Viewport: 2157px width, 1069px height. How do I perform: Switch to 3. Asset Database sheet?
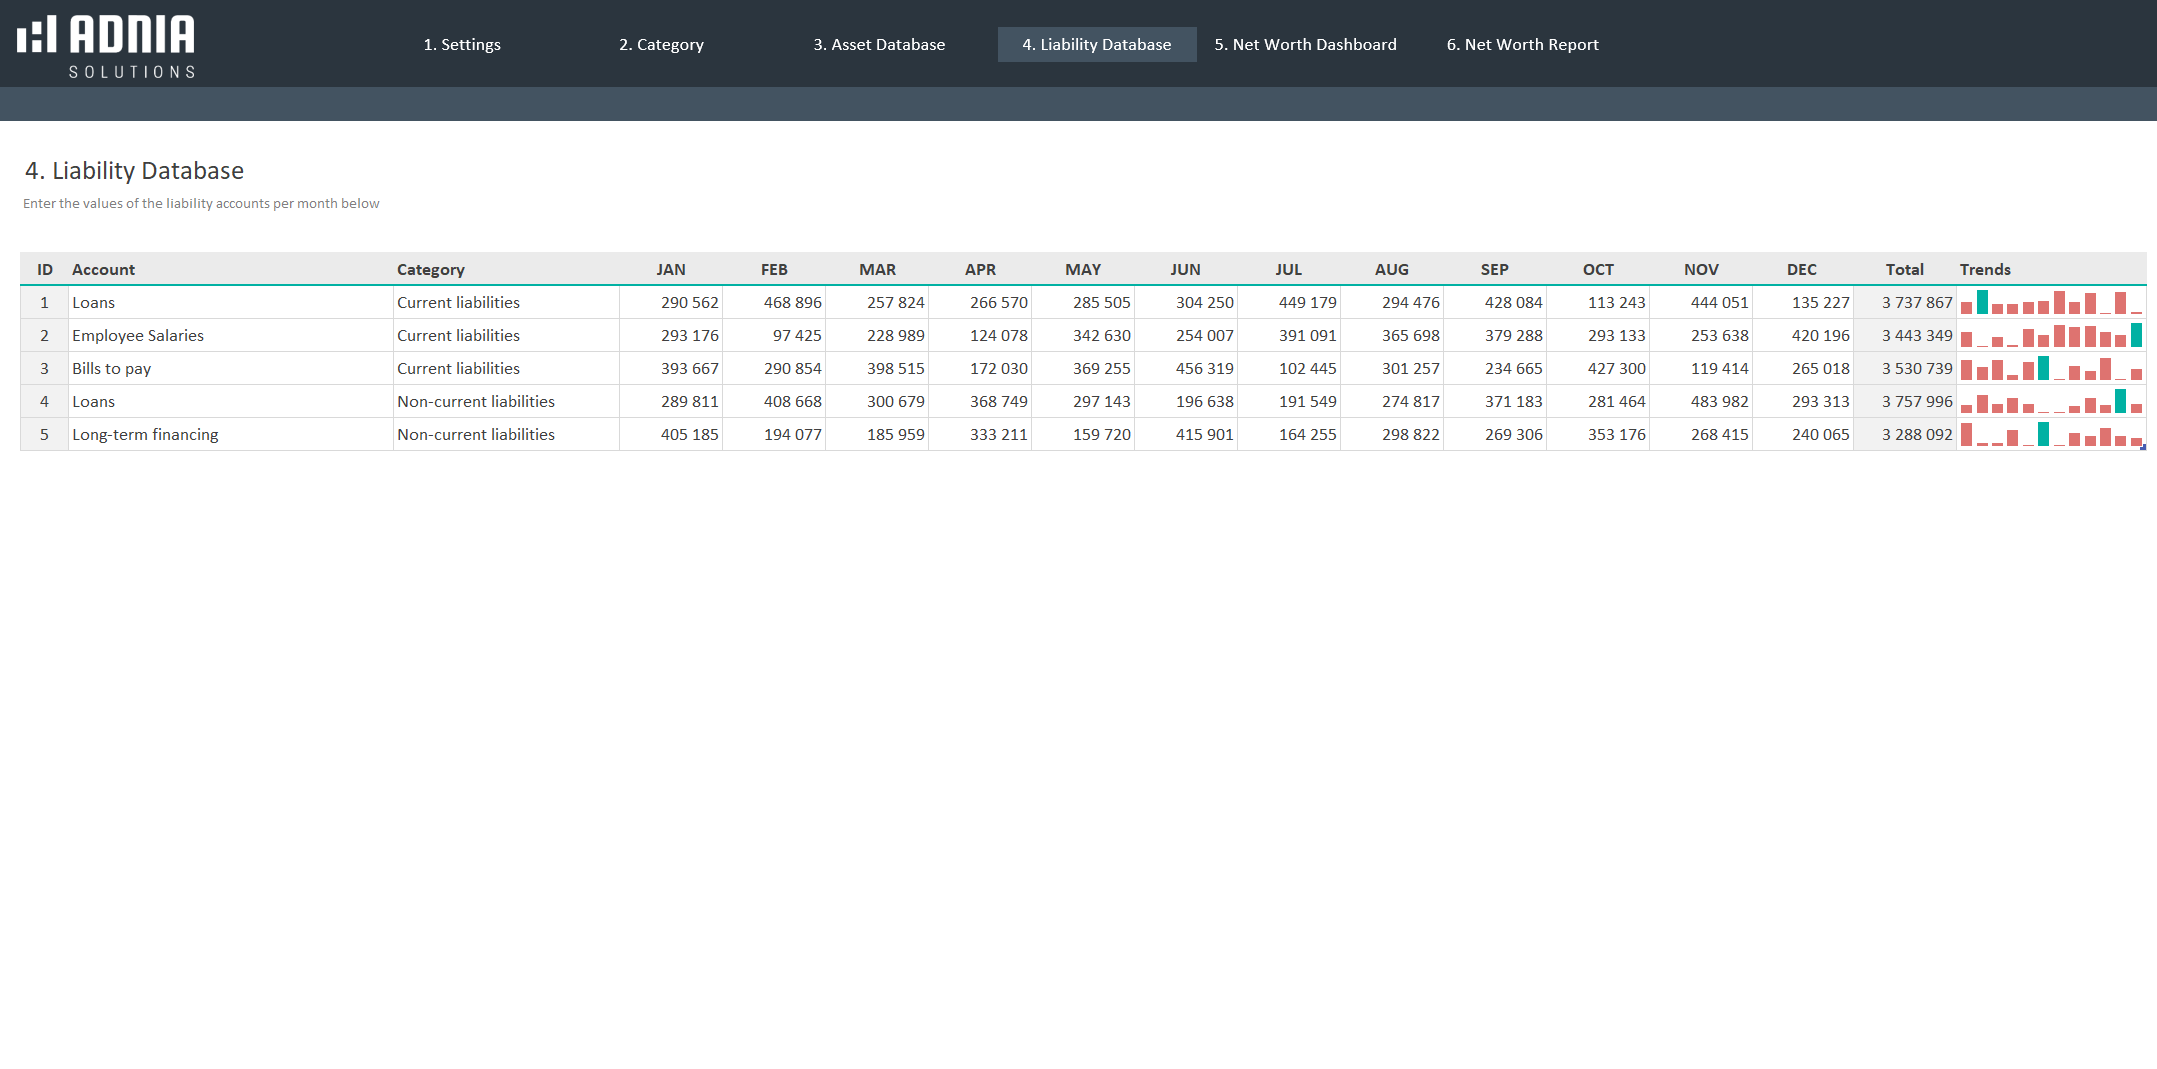(x=879, y=45)
